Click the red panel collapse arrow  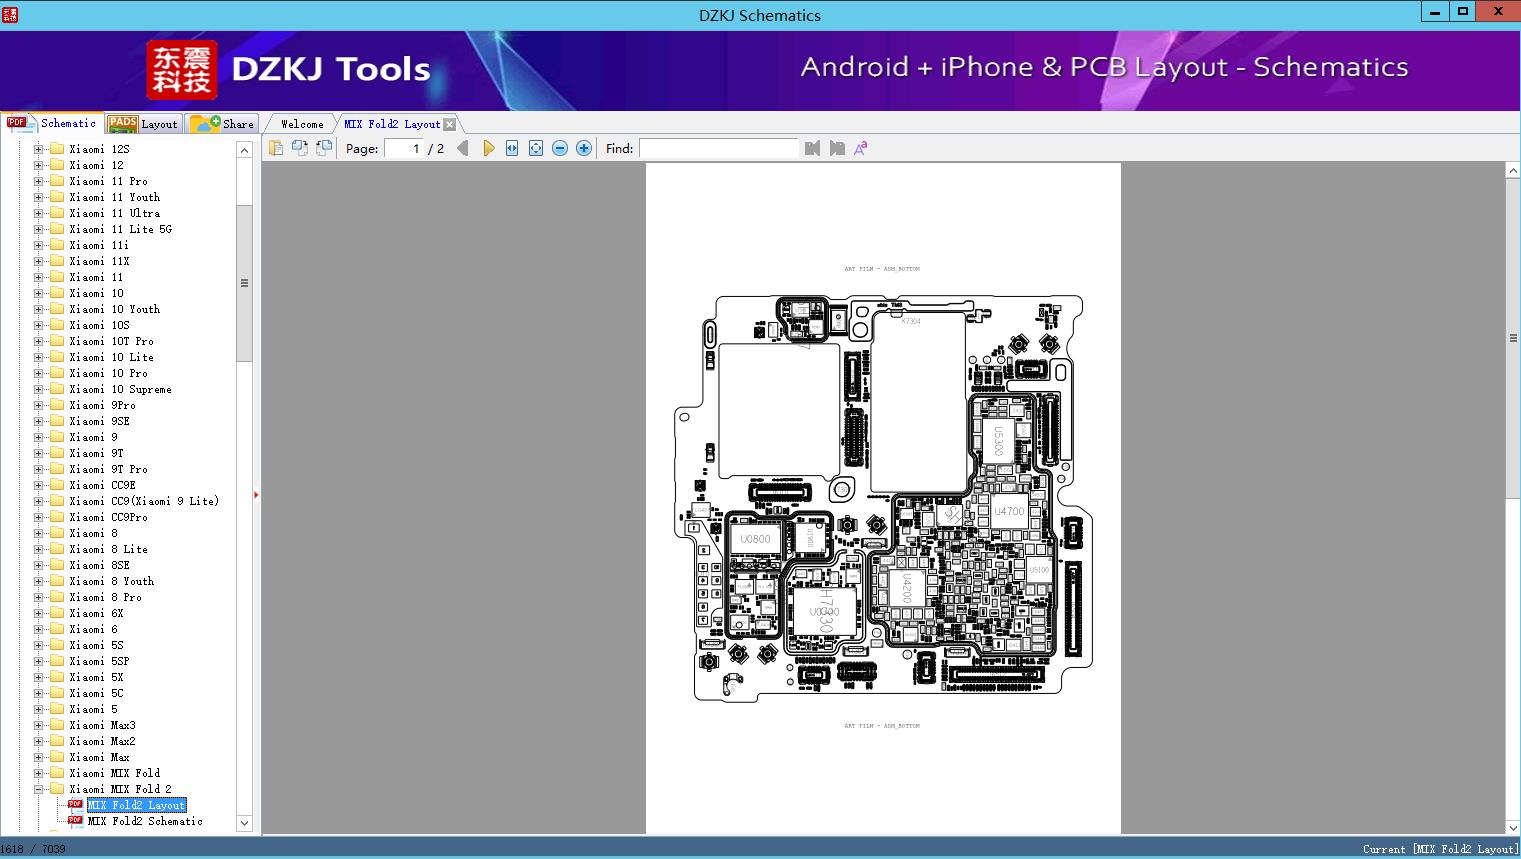pos(256,495)
